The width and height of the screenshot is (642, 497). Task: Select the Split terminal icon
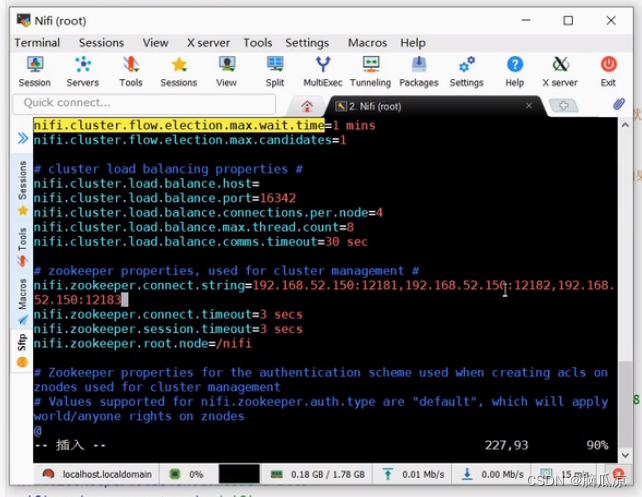click(x=275, y=72)
